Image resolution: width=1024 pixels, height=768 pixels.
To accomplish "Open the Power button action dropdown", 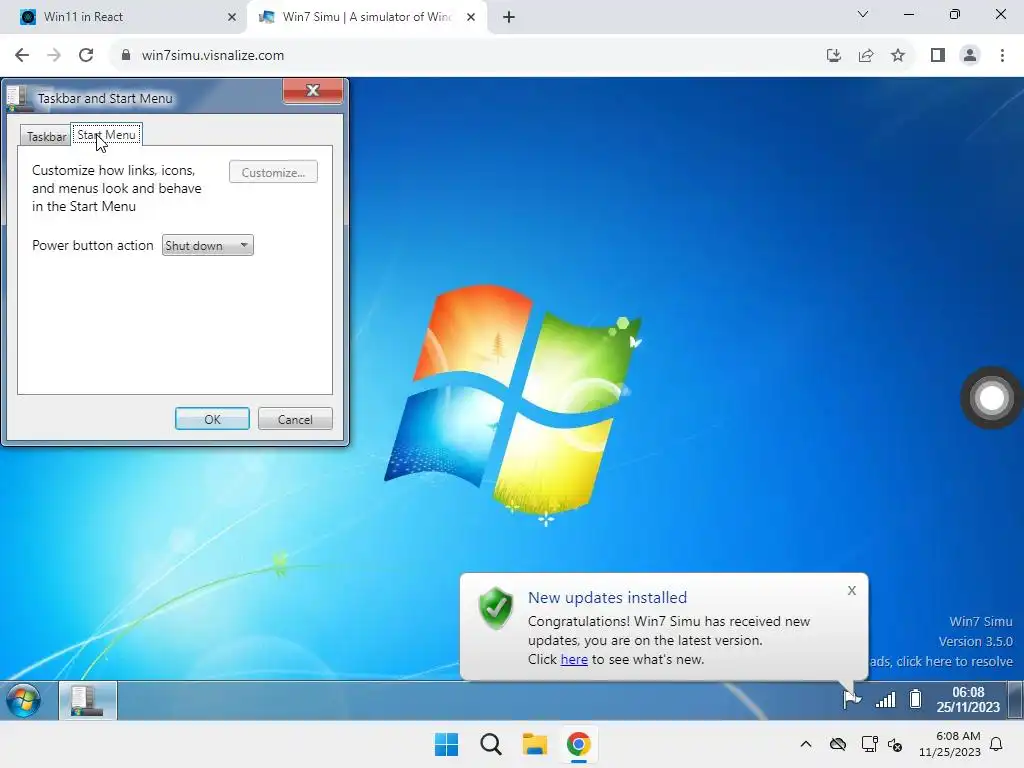I will coord(208,246).
